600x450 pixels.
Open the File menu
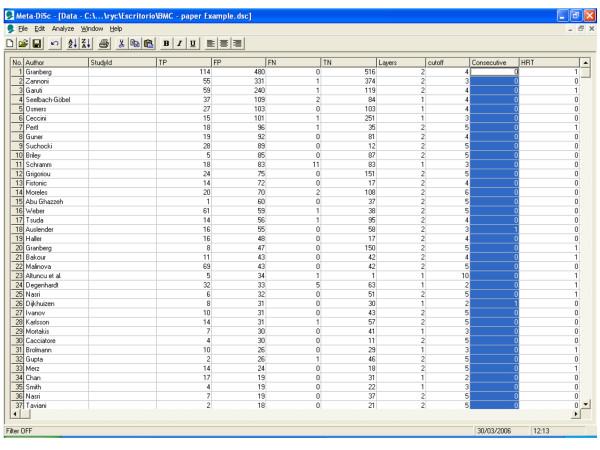(24, 30)
